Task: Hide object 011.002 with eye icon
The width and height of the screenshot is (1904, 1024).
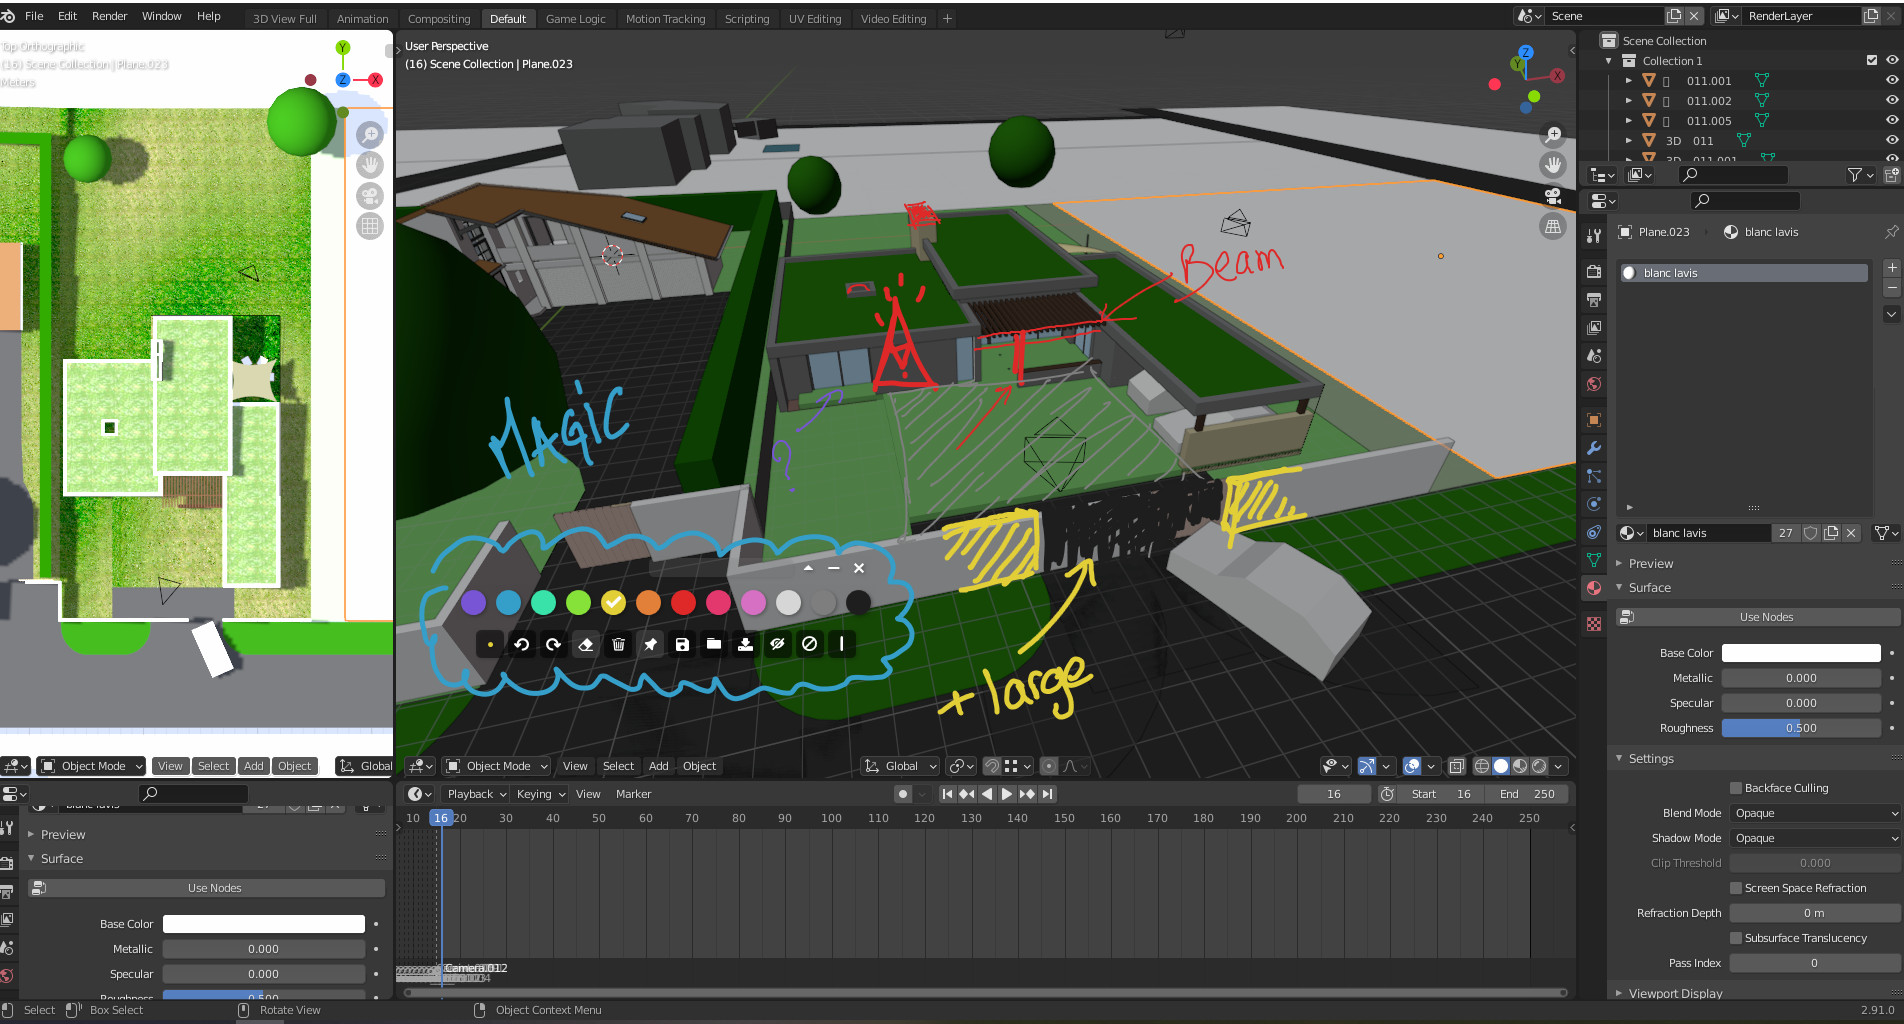Action: pos(1892,100)
